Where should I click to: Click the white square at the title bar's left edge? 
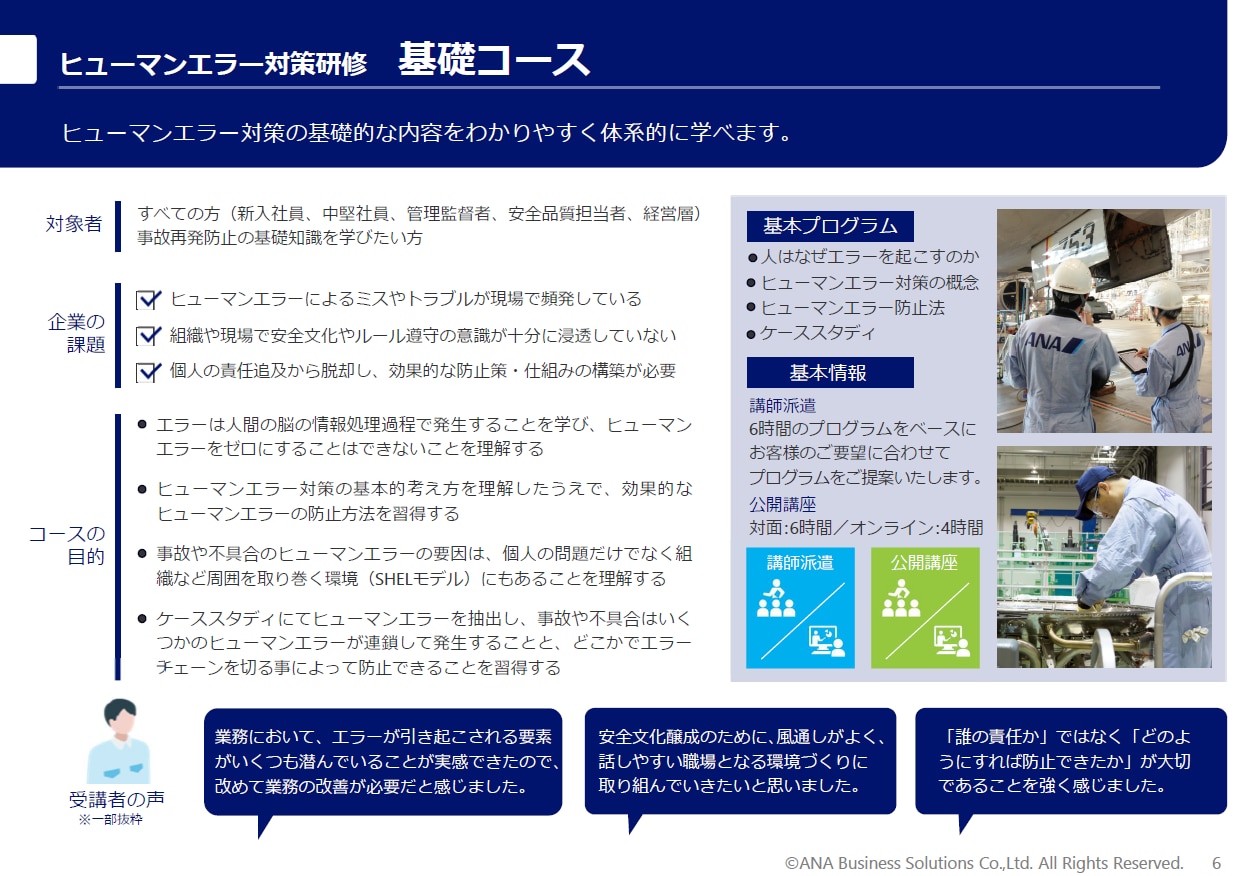[x=18, y=60]
